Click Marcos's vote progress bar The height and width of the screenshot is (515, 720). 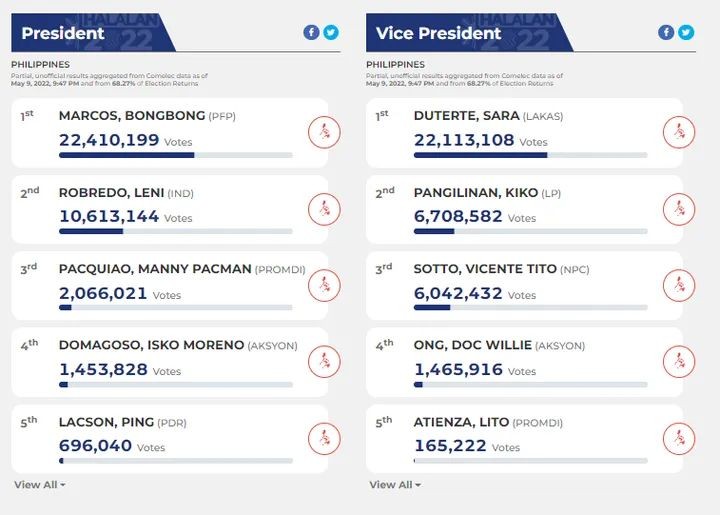click(176, 155)
